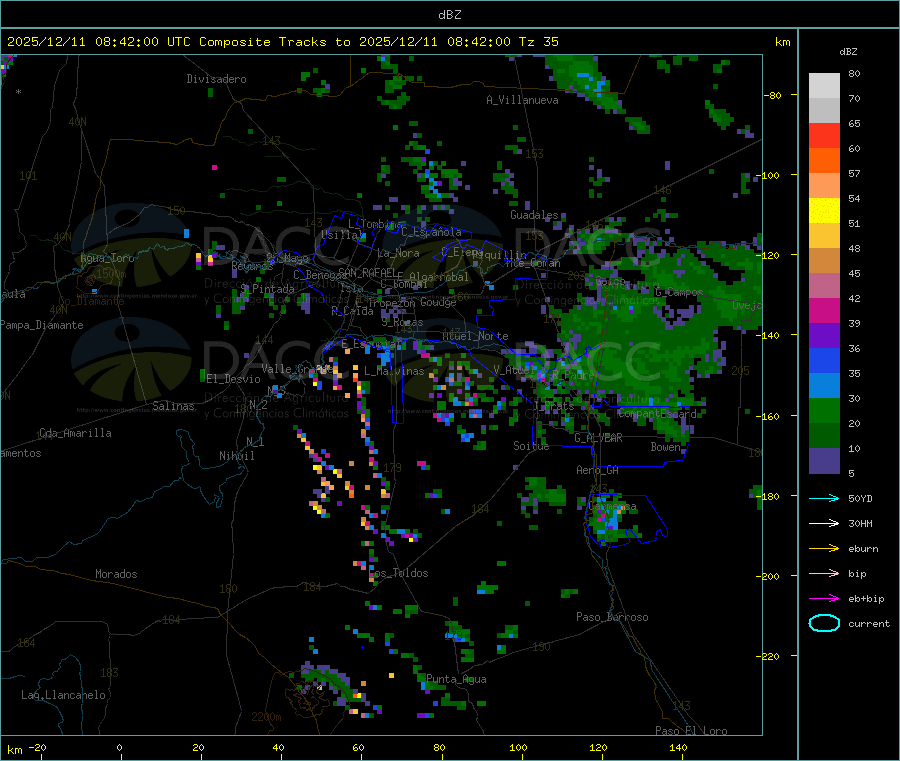Click the 'Paso_Barroso' map label

[x=612, y=617]
